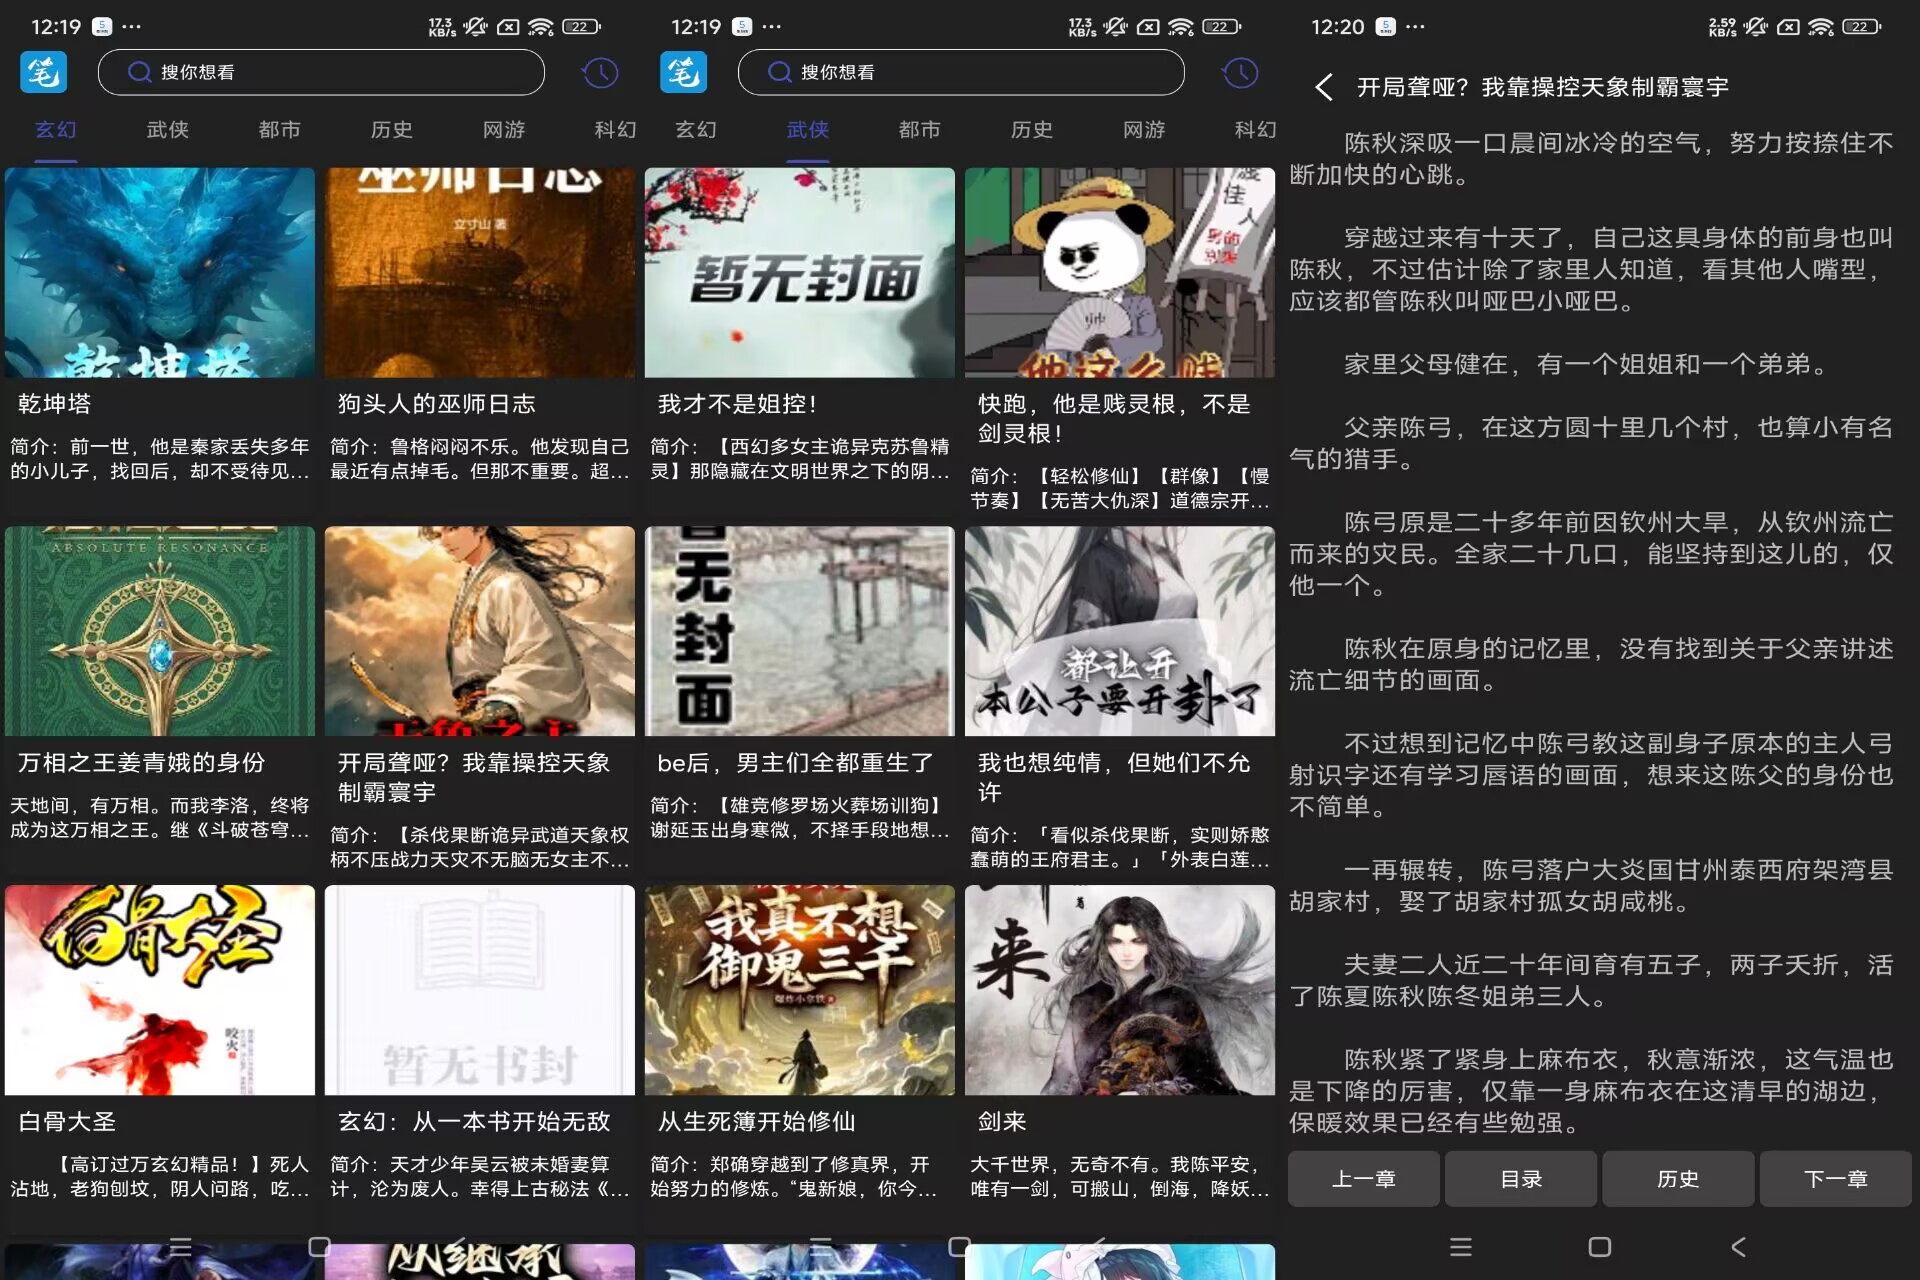
Task: Open recent apps with the navigation bar icon
Action: pos(1460,1248)
